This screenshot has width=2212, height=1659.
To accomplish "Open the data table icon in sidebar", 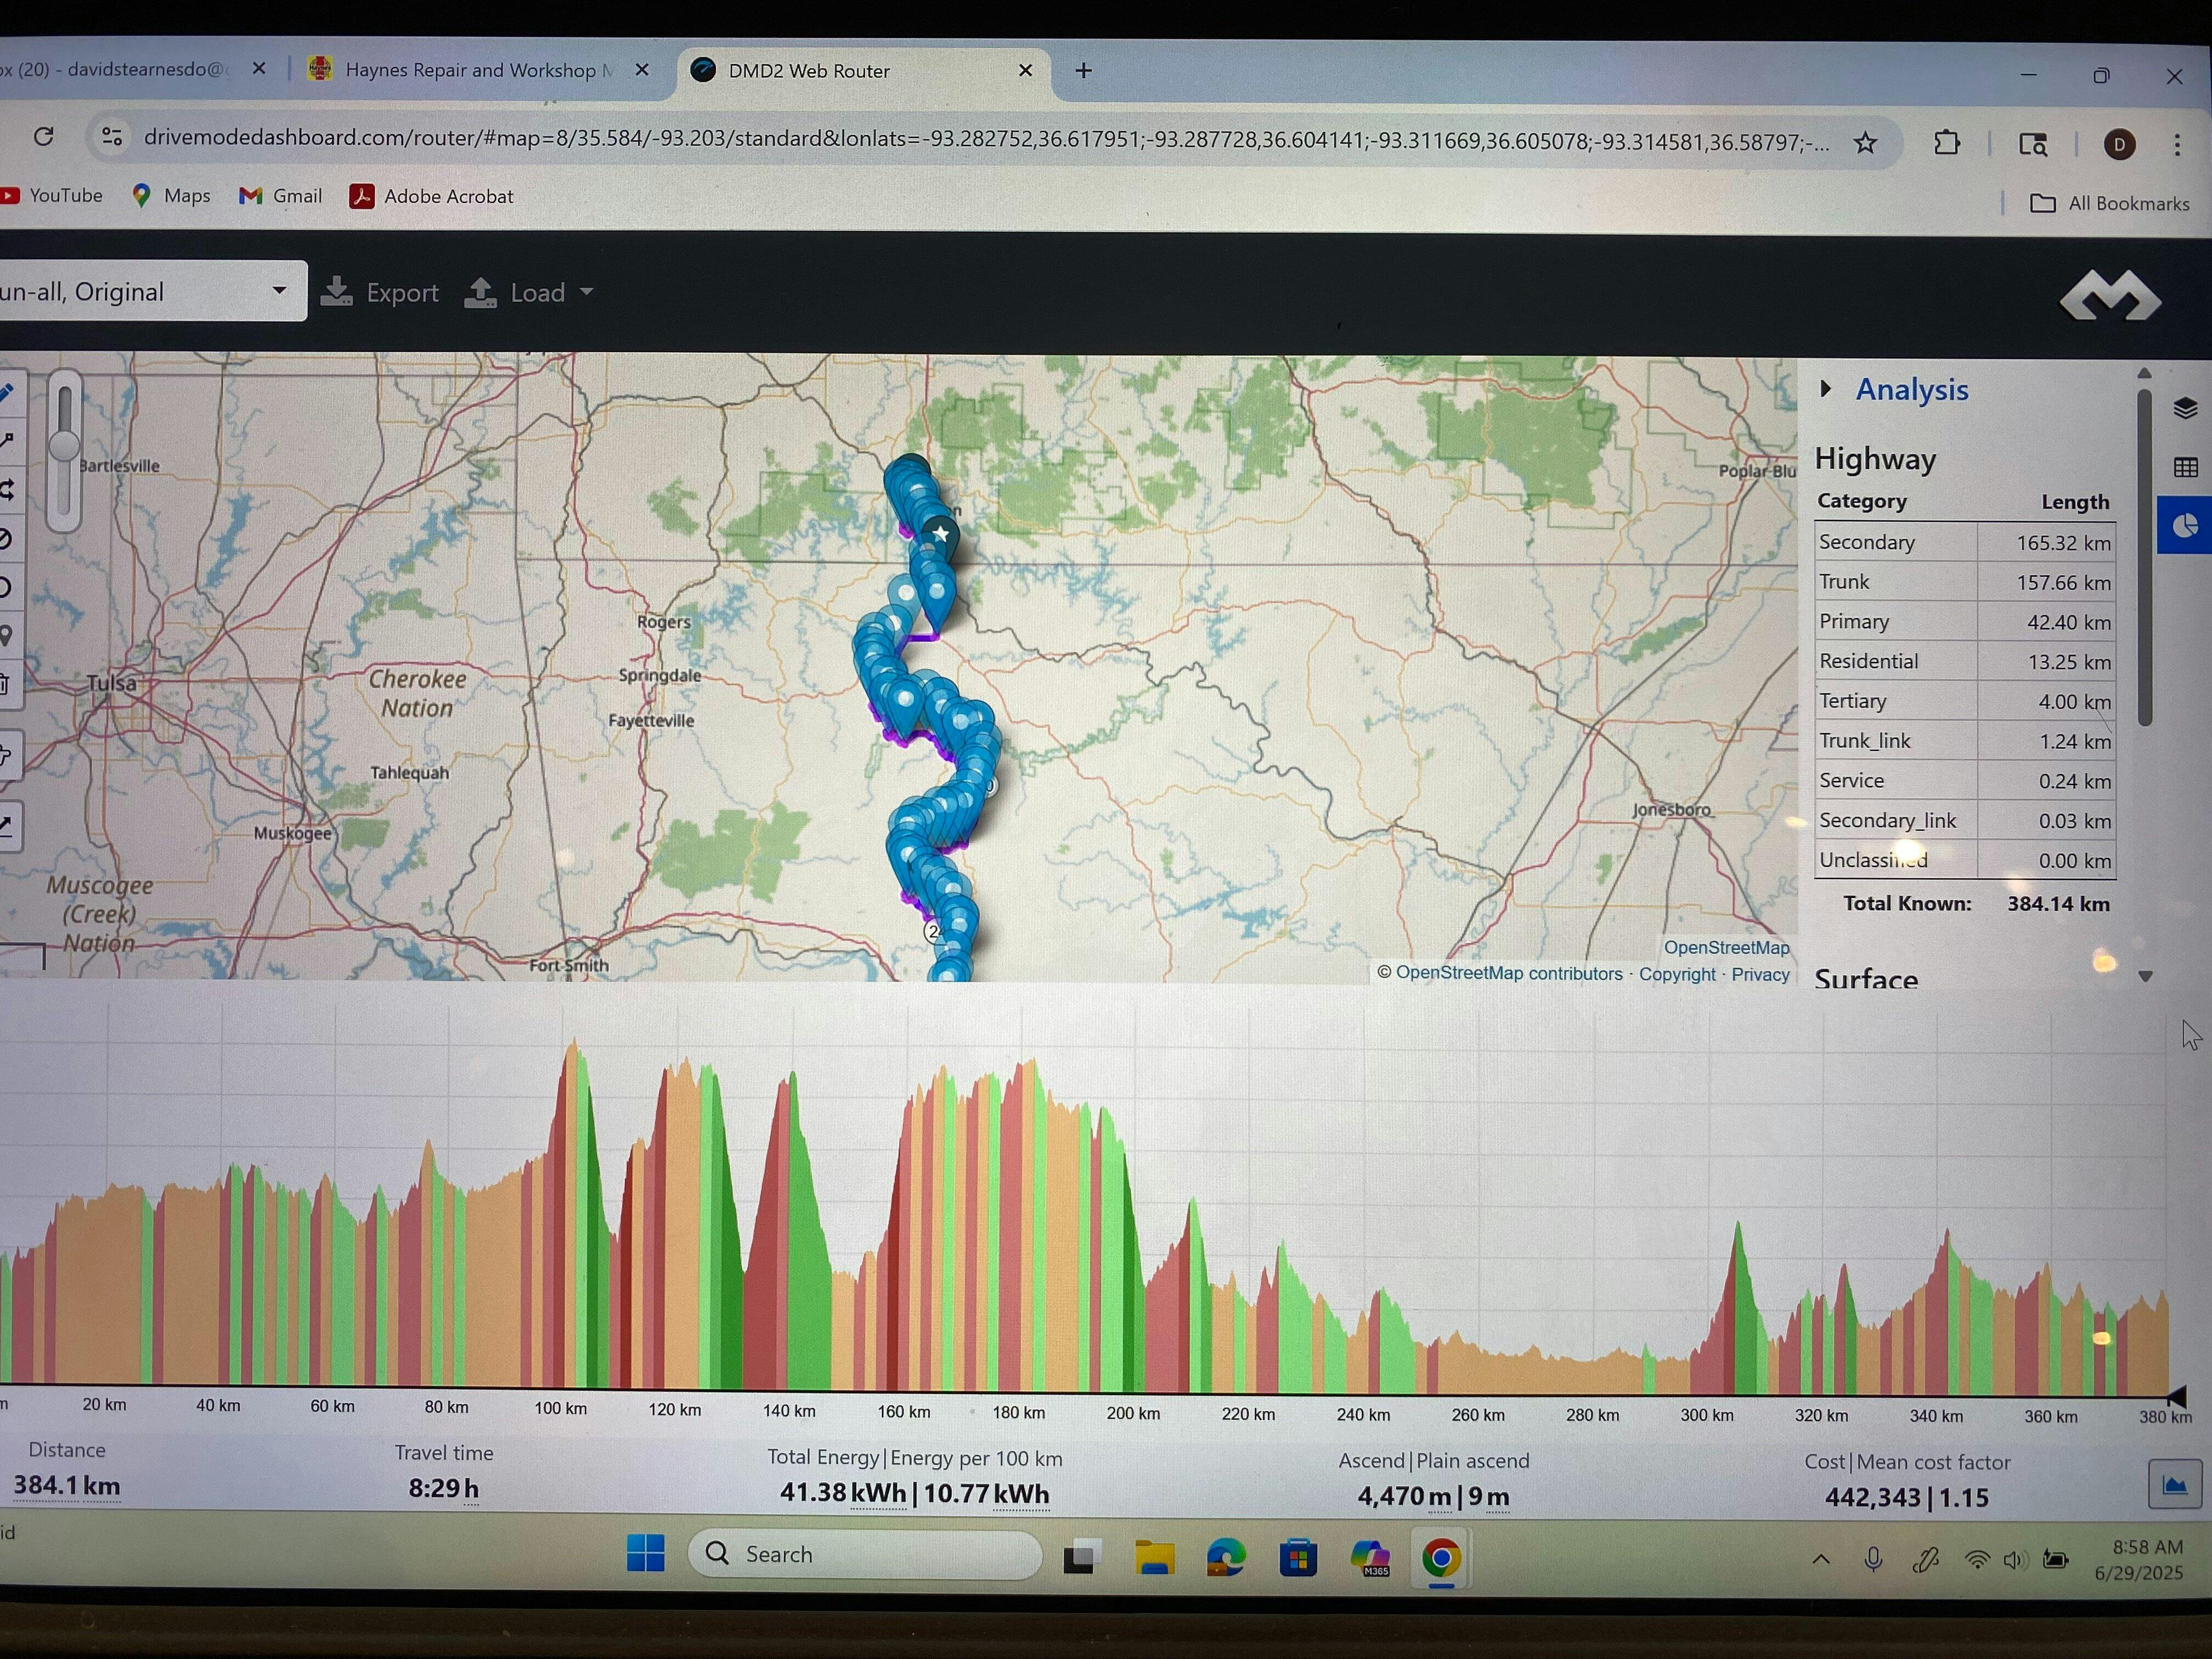I will (x=2186, y=467).
